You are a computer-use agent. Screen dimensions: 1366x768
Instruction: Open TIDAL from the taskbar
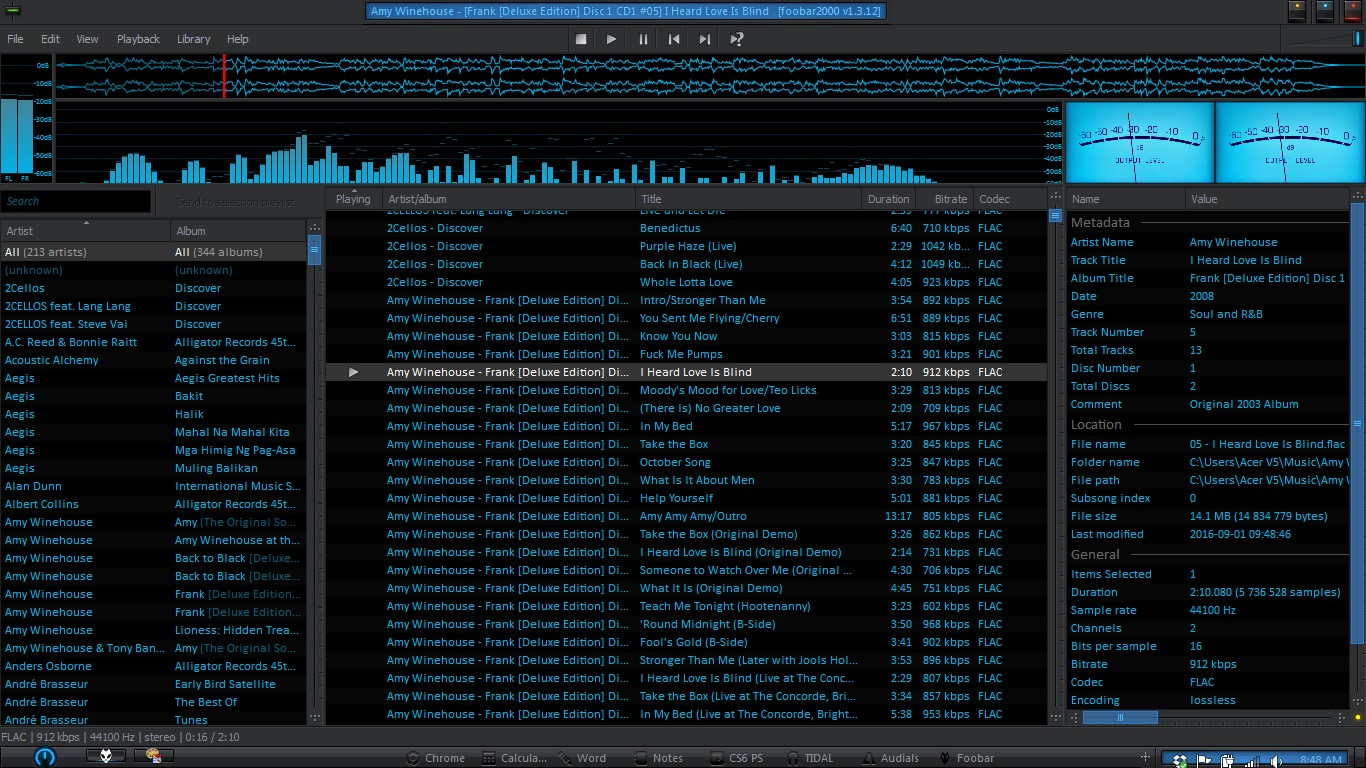pyautogui.click(x=810, y=758)
